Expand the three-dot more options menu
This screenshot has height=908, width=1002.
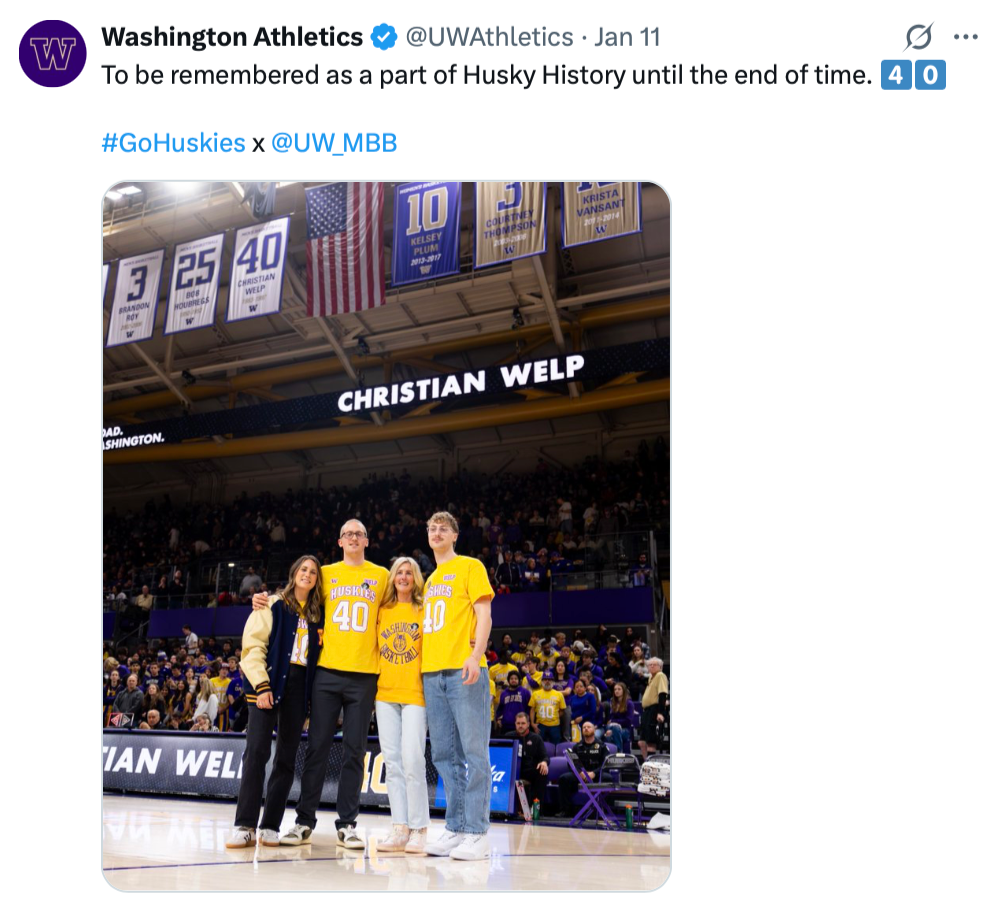[965, 38]
